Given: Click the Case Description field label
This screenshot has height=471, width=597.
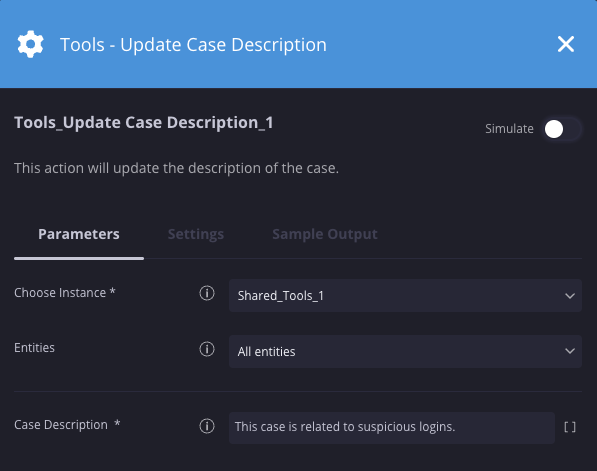Looking at the screenshot, I should click(x=67, y=425).
